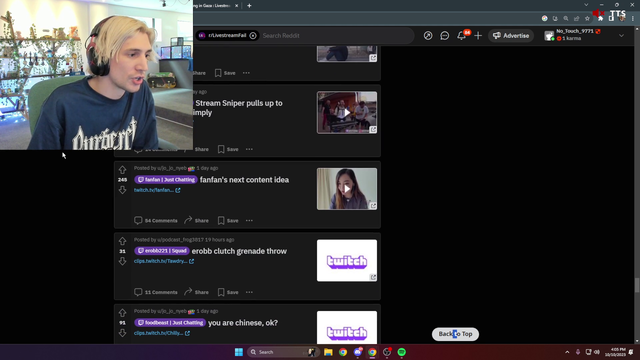Screen dimensions: 640x360
Task: Open the post titled you are chinese, ok?
Action: click(x=243, y=323)
